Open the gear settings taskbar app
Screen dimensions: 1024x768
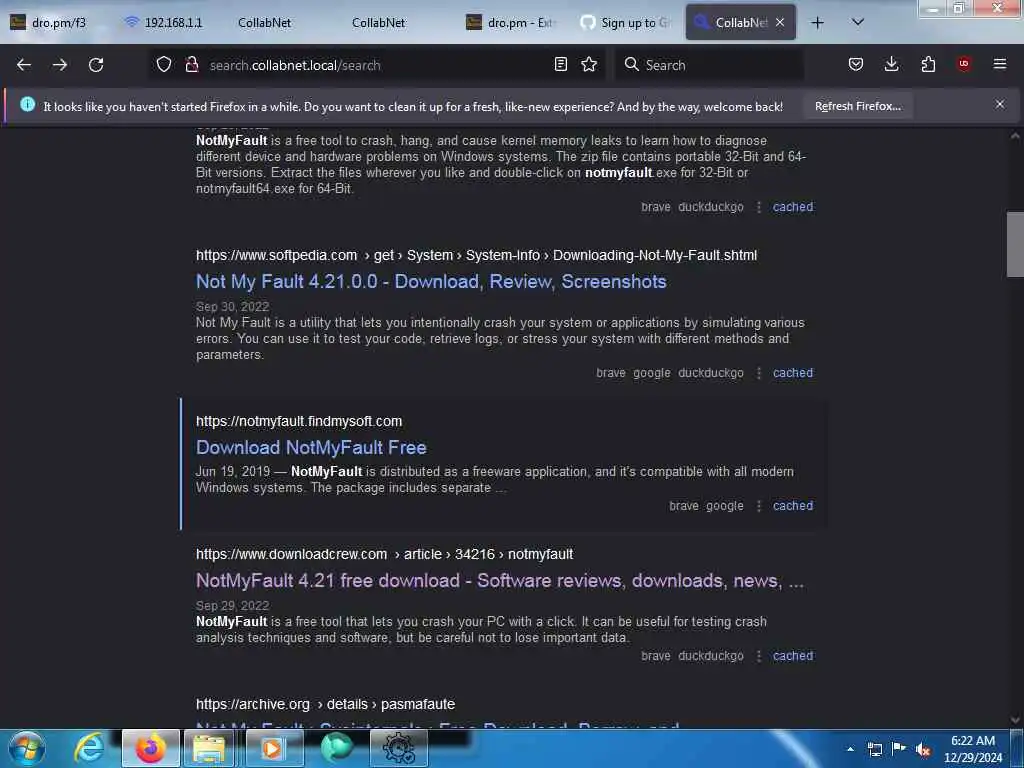pyautogui.click(x=398, y=748)
